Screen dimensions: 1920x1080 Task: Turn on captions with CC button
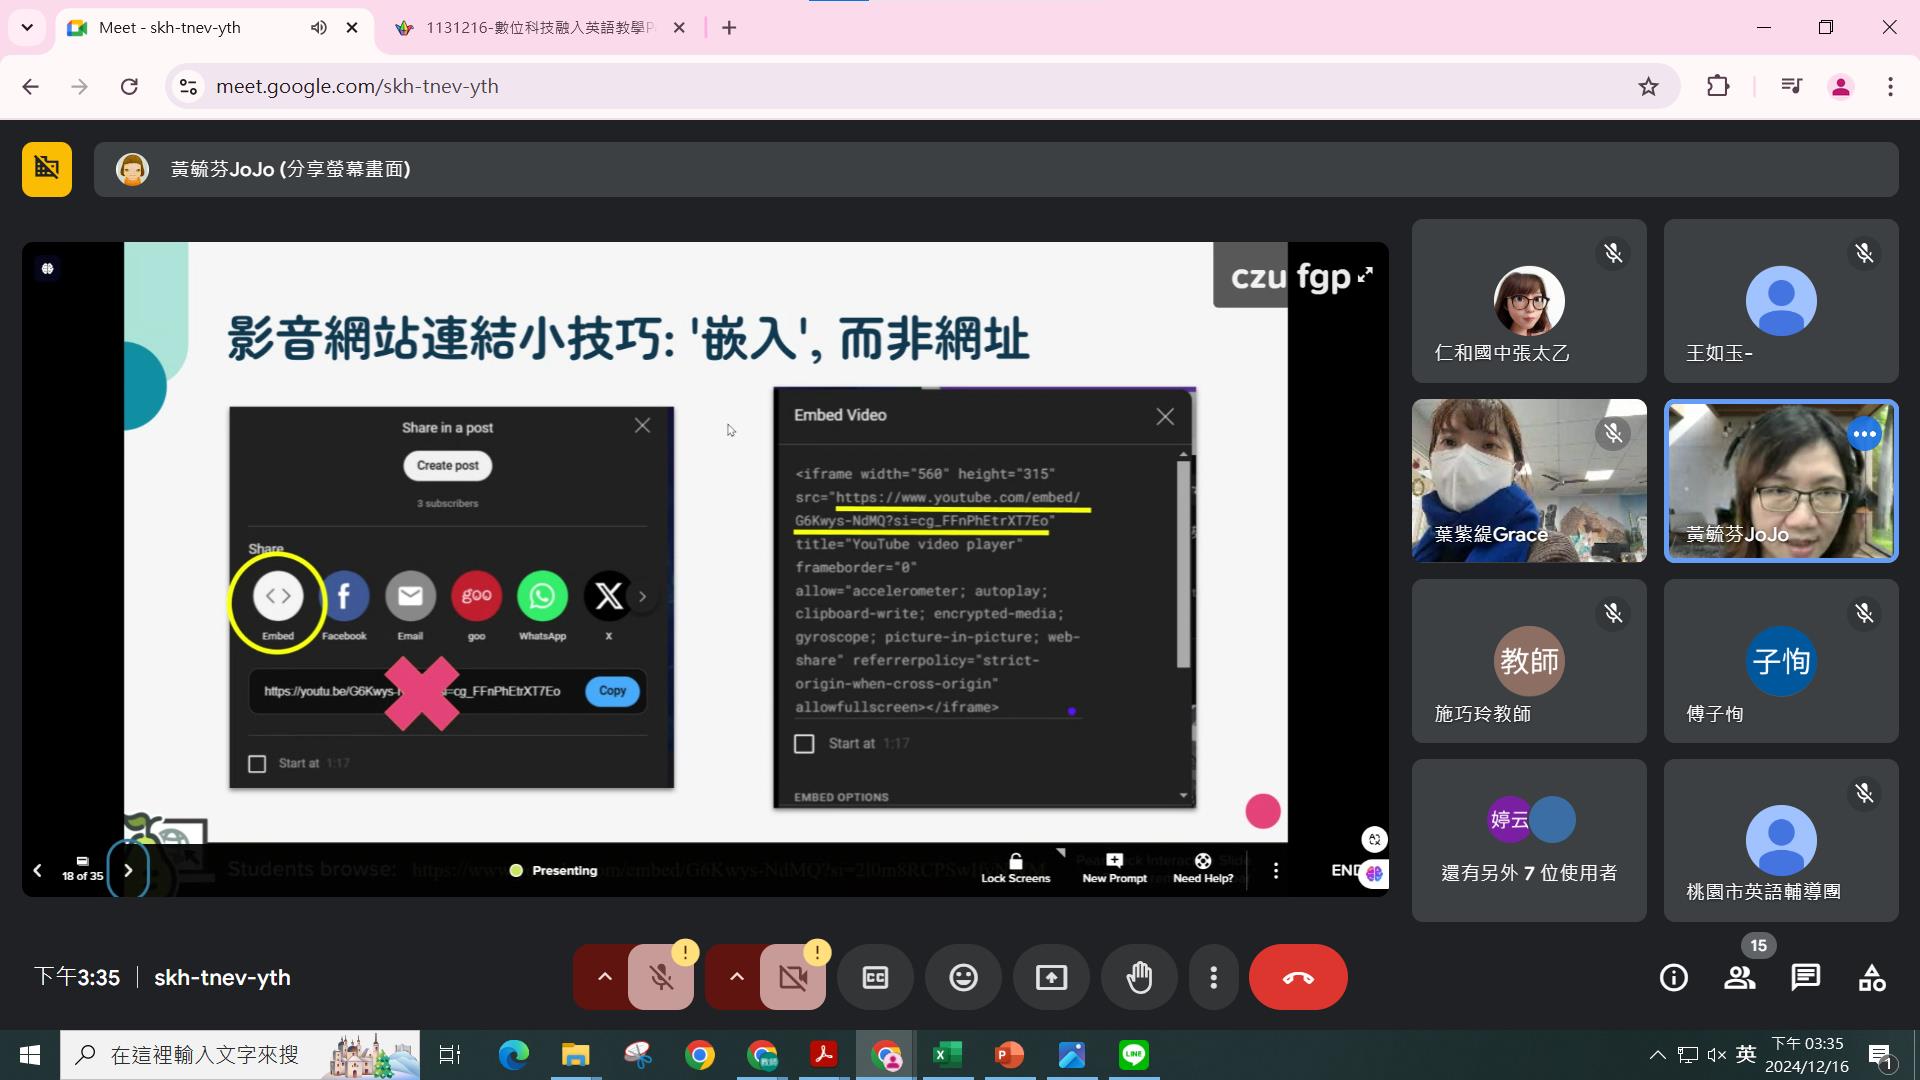point(875,977)
